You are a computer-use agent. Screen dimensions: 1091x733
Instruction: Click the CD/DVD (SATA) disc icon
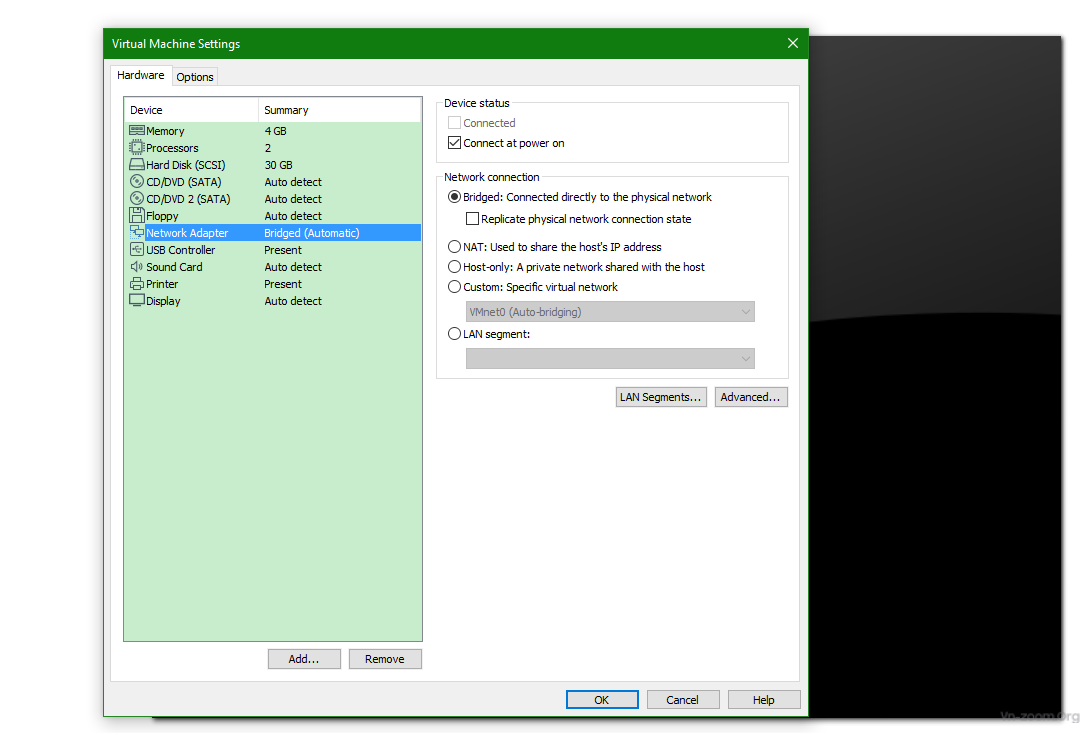[x=137, y=182]
